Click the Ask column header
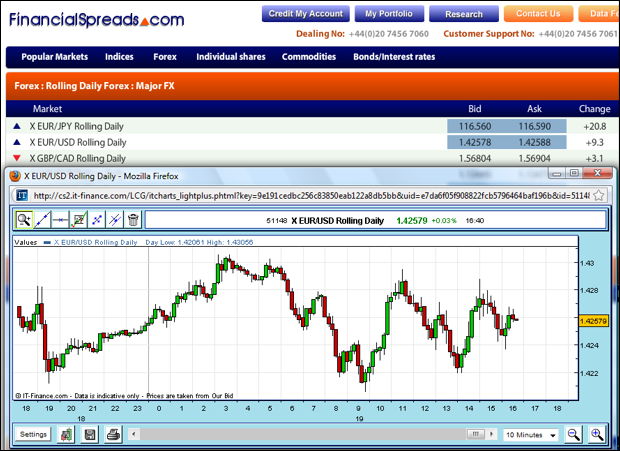The height and width of the screenshot is (451, 620). [535, 109]
